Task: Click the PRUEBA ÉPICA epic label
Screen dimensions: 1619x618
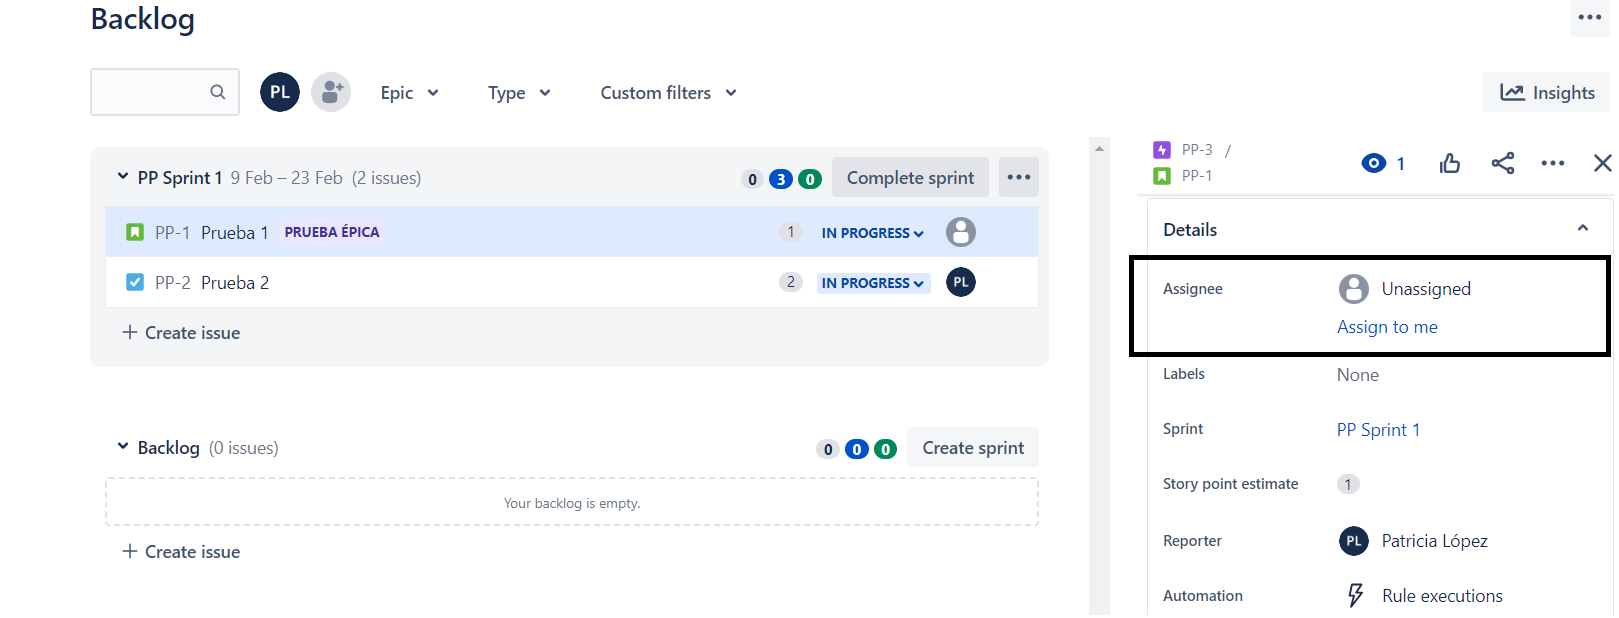Action: click(x=332, y=232)
